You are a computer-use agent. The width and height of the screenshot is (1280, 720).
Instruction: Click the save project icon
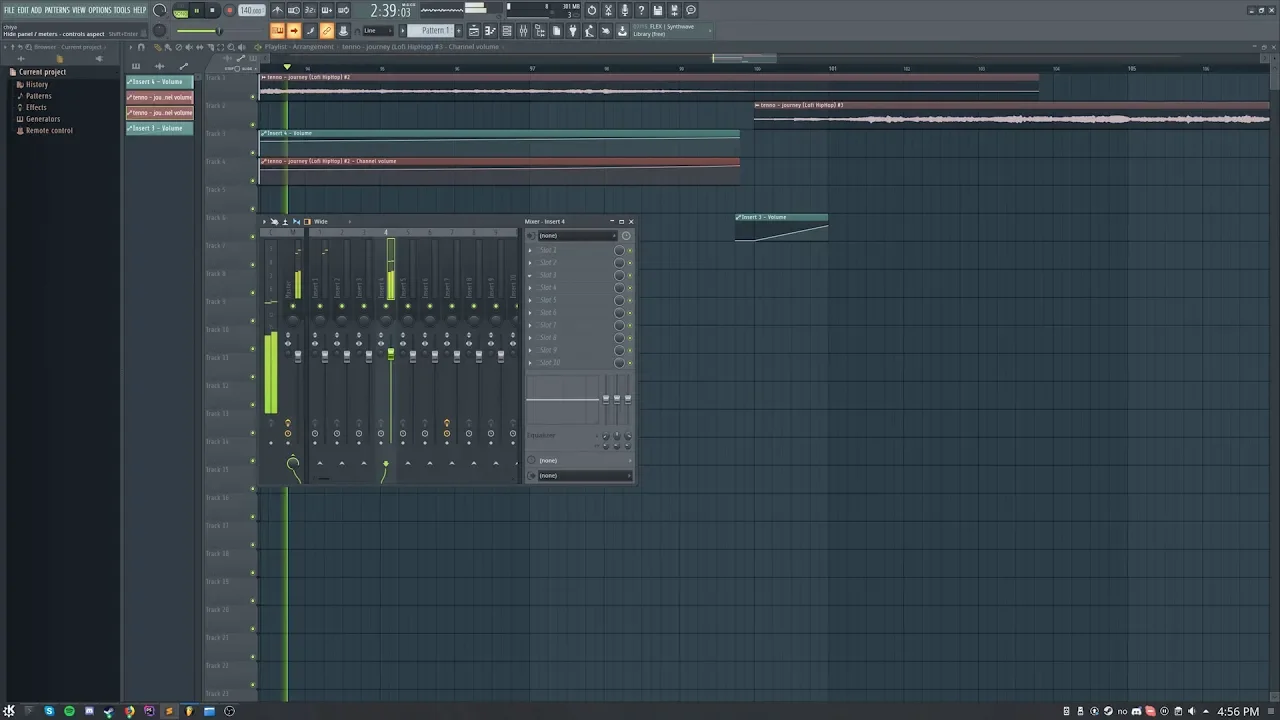click(x=657, y=10)
